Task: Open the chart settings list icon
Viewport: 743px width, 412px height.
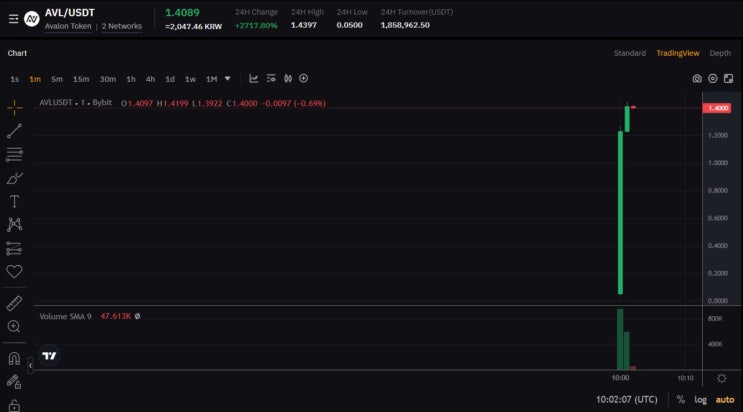Action: click(271, 79)
